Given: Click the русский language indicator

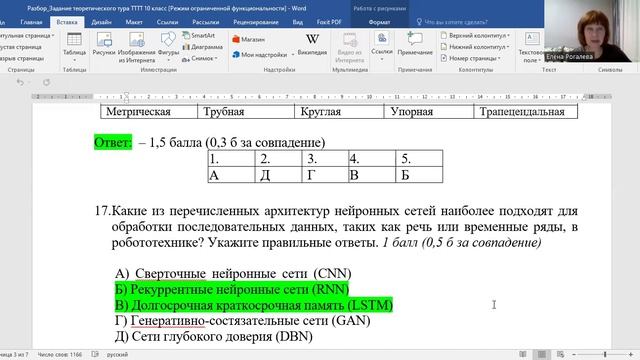Looking at the screenshot, I should pos(117,354).
